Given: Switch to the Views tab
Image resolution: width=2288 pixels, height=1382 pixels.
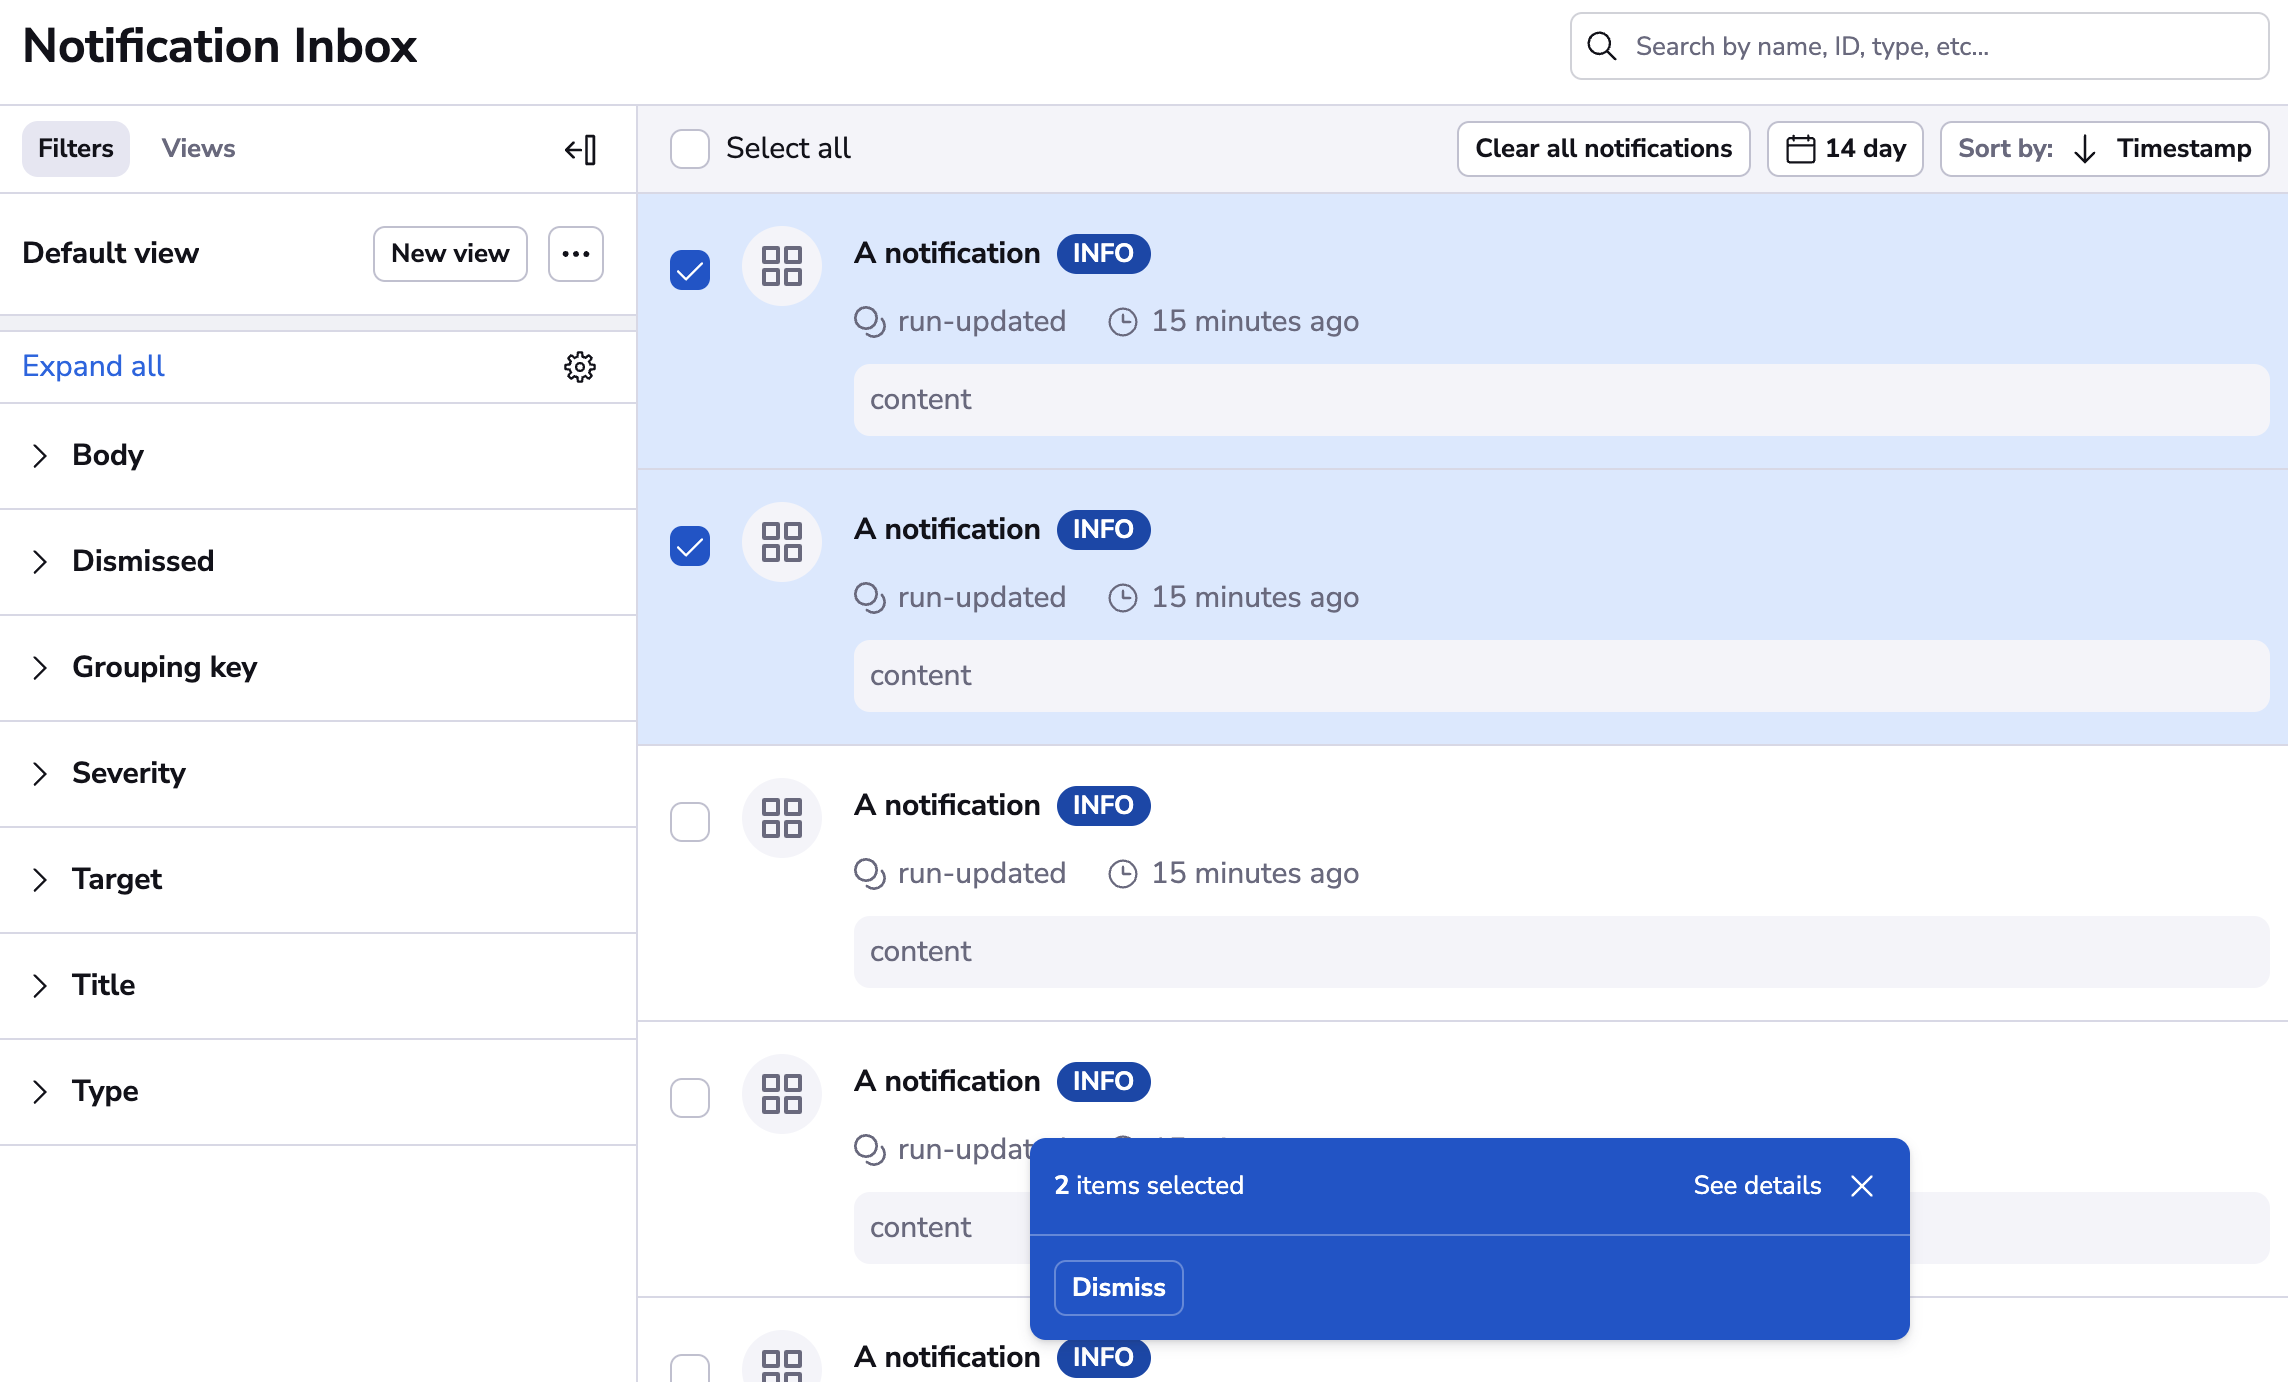Looking at the screenshot, I should click(197, 148).
